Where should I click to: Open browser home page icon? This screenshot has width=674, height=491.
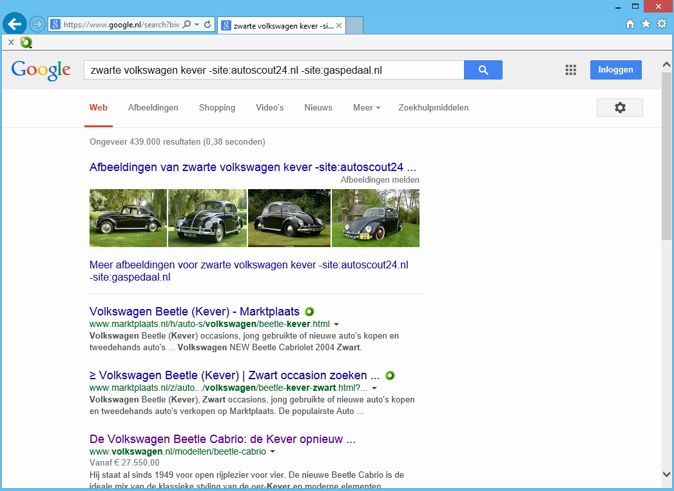(x=630, y=24)
